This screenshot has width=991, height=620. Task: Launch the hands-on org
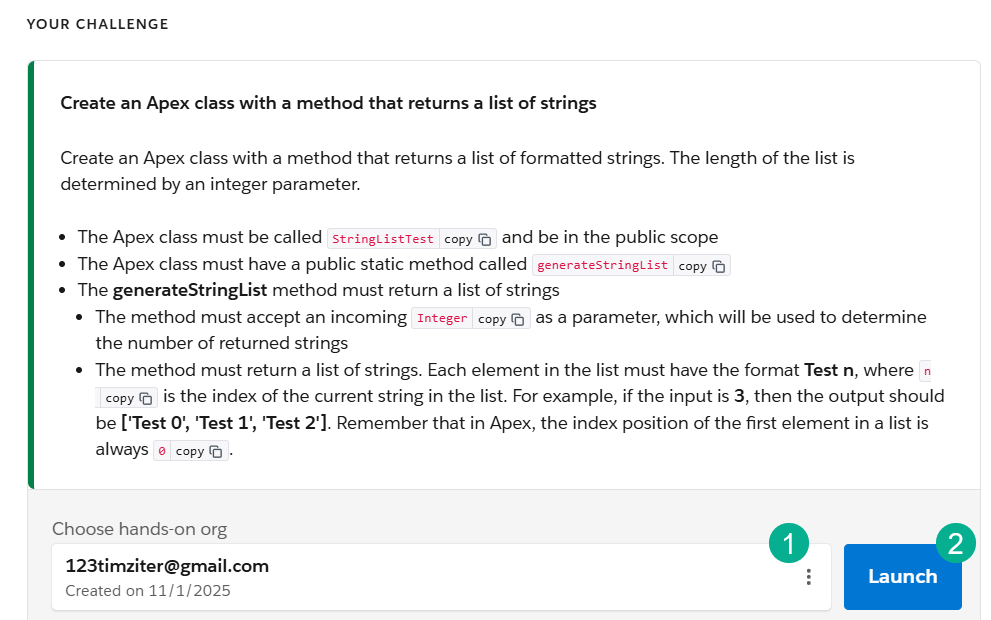902,577
